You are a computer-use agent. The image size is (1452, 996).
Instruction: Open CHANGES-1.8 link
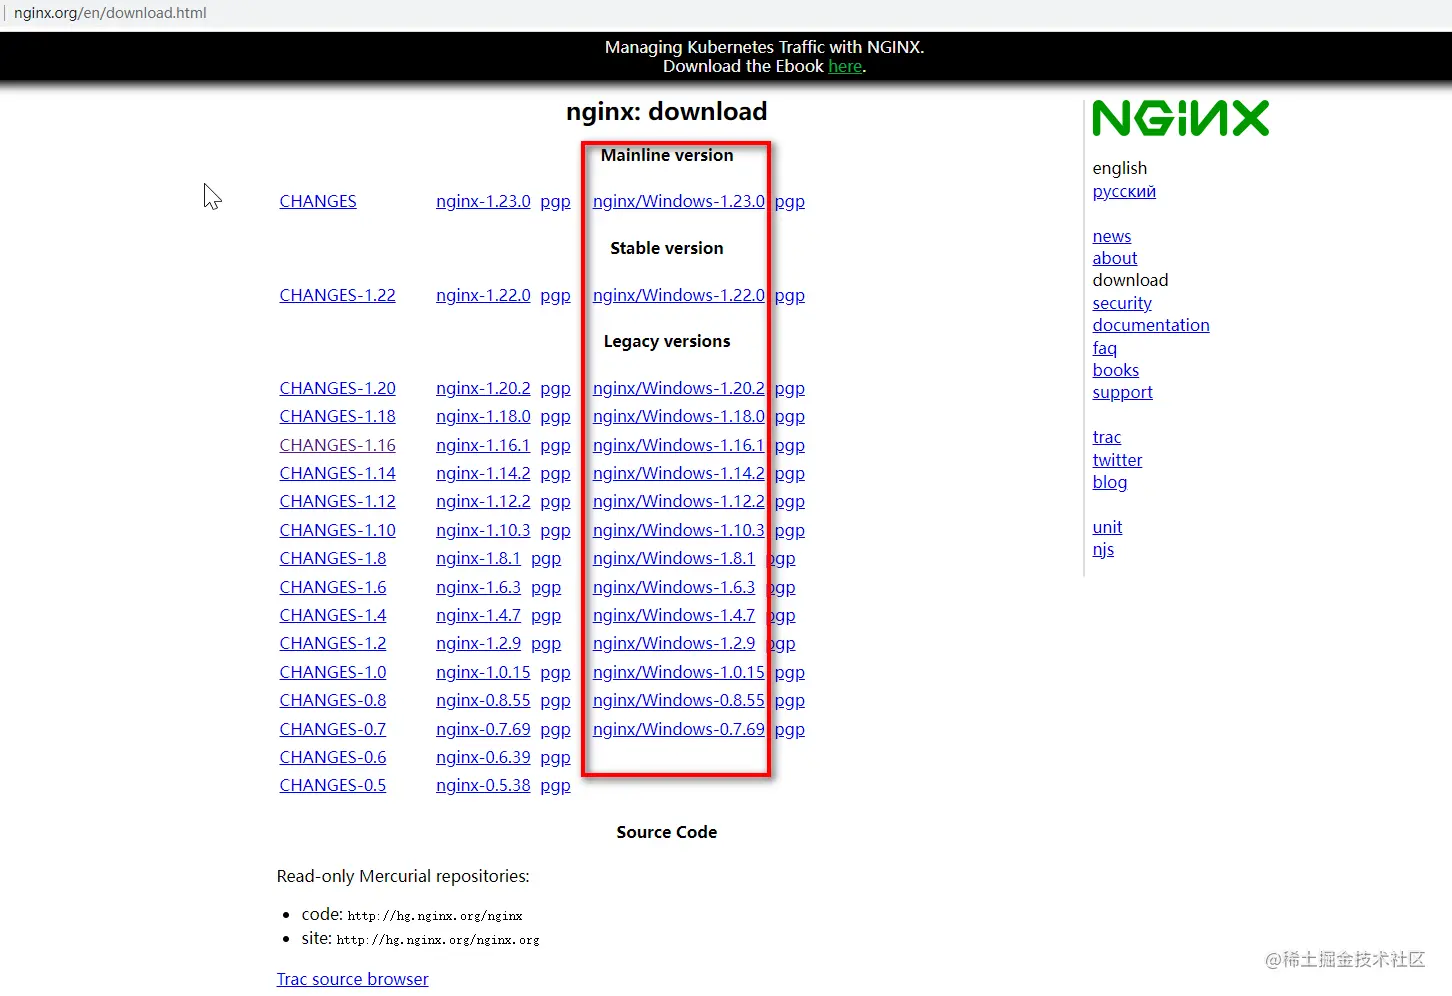pos(332,558)
